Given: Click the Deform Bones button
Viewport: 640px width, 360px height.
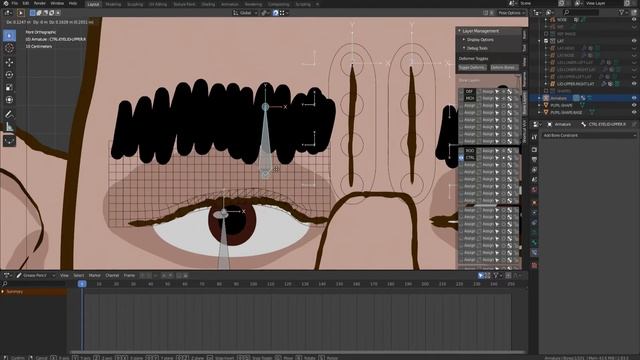Looking at the screenshot, I should (503, 67).
